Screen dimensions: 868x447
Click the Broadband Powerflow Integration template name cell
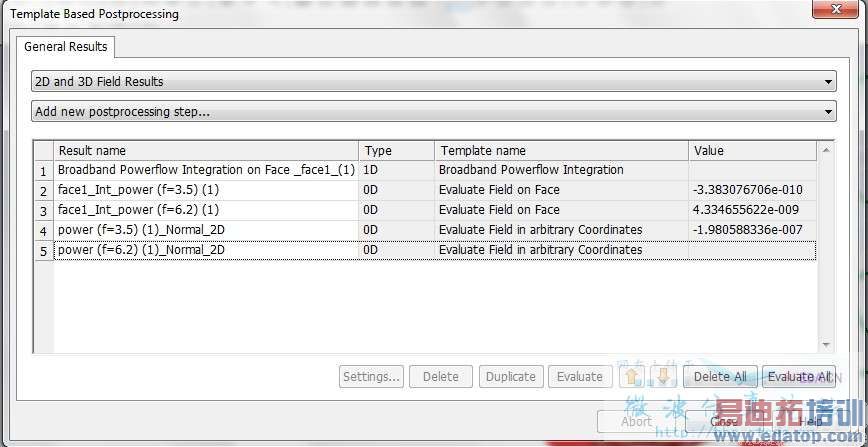tap(562, 170)
